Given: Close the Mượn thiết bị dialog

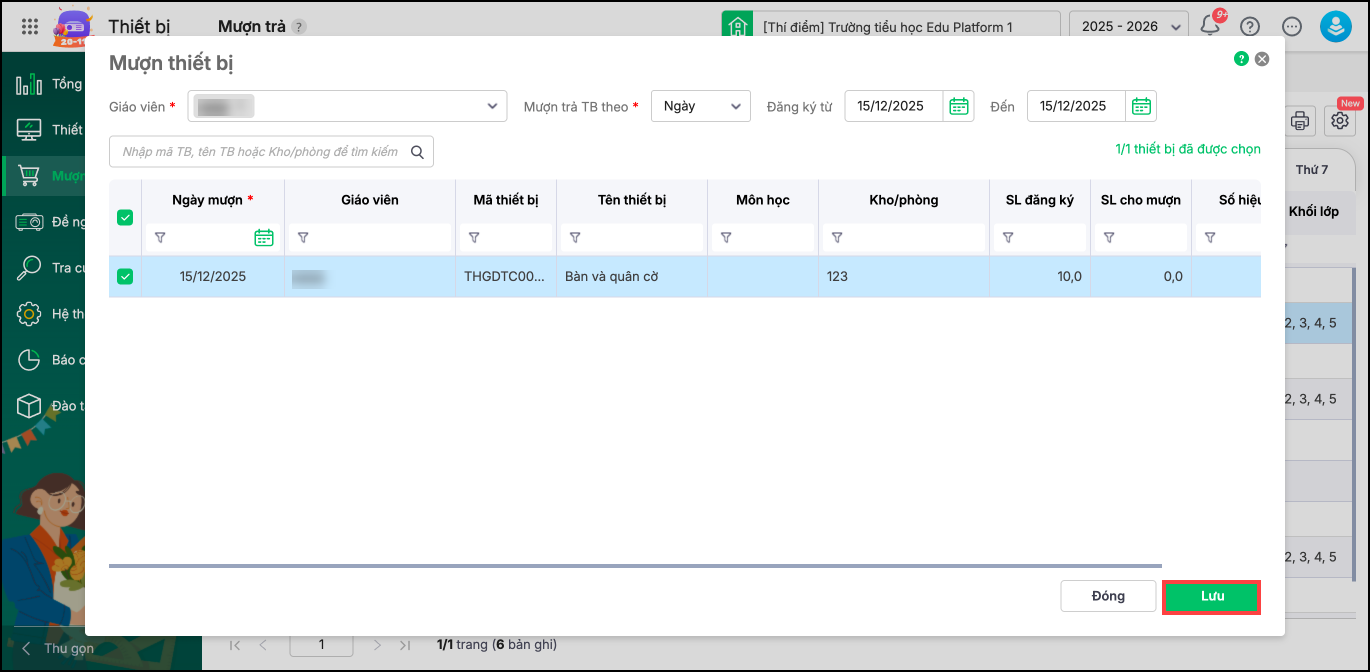Looking at the screenshot, I should point(1262,59).
